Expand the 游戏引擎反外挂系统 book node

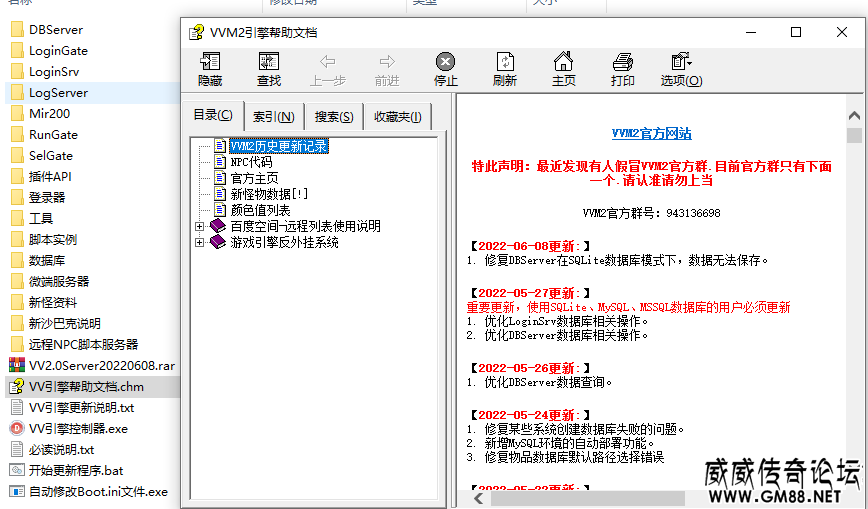click(x=200, y=243)
